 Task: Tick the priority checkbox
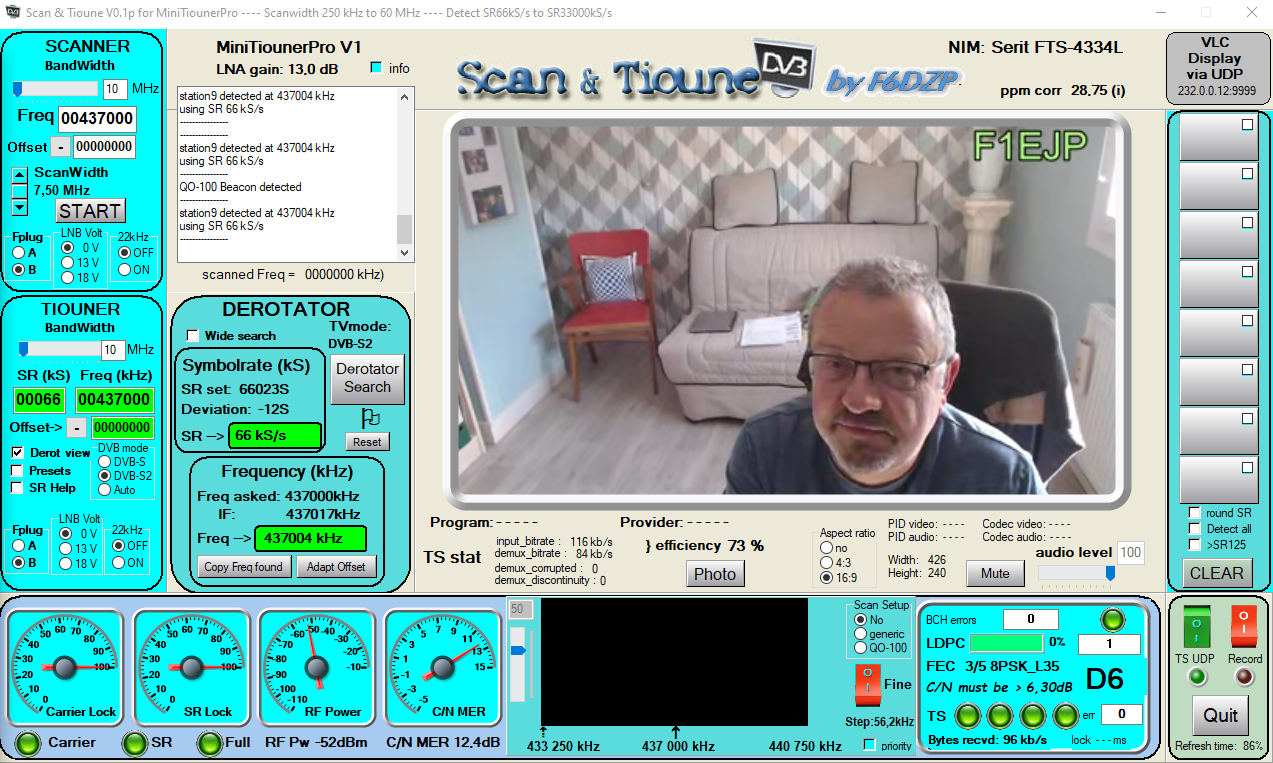(869, 745)
